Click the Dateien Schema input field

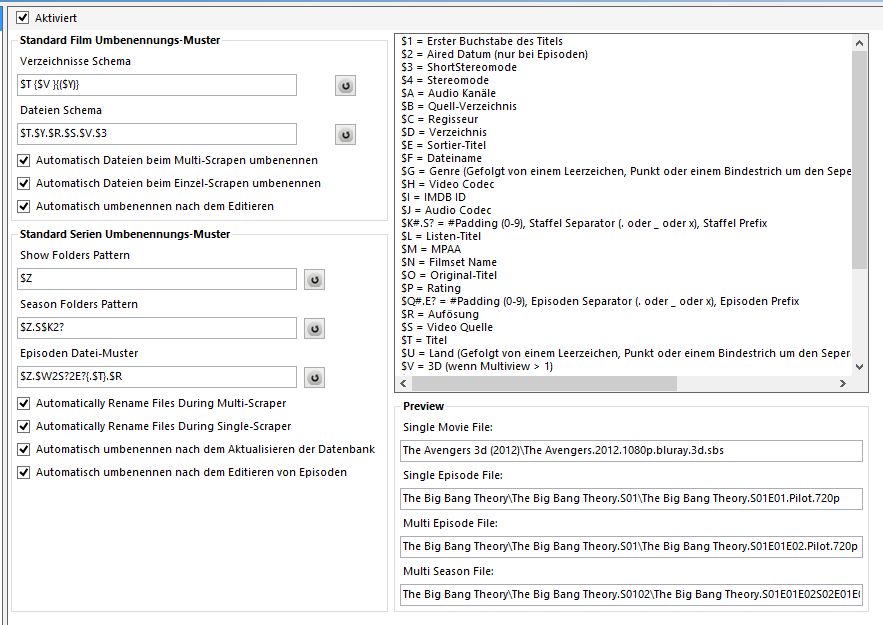(x=157, y=134)
